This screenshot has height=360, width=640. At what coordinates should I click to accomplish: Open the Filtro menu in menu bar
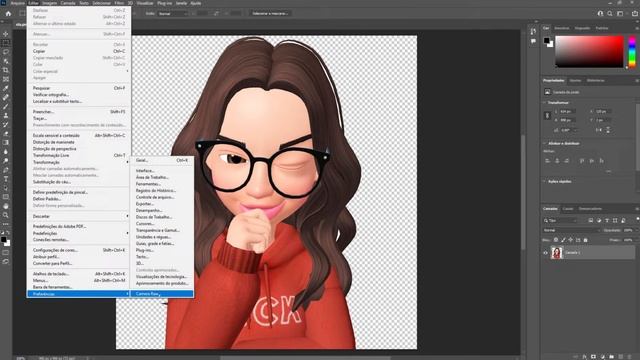(119, 3)
